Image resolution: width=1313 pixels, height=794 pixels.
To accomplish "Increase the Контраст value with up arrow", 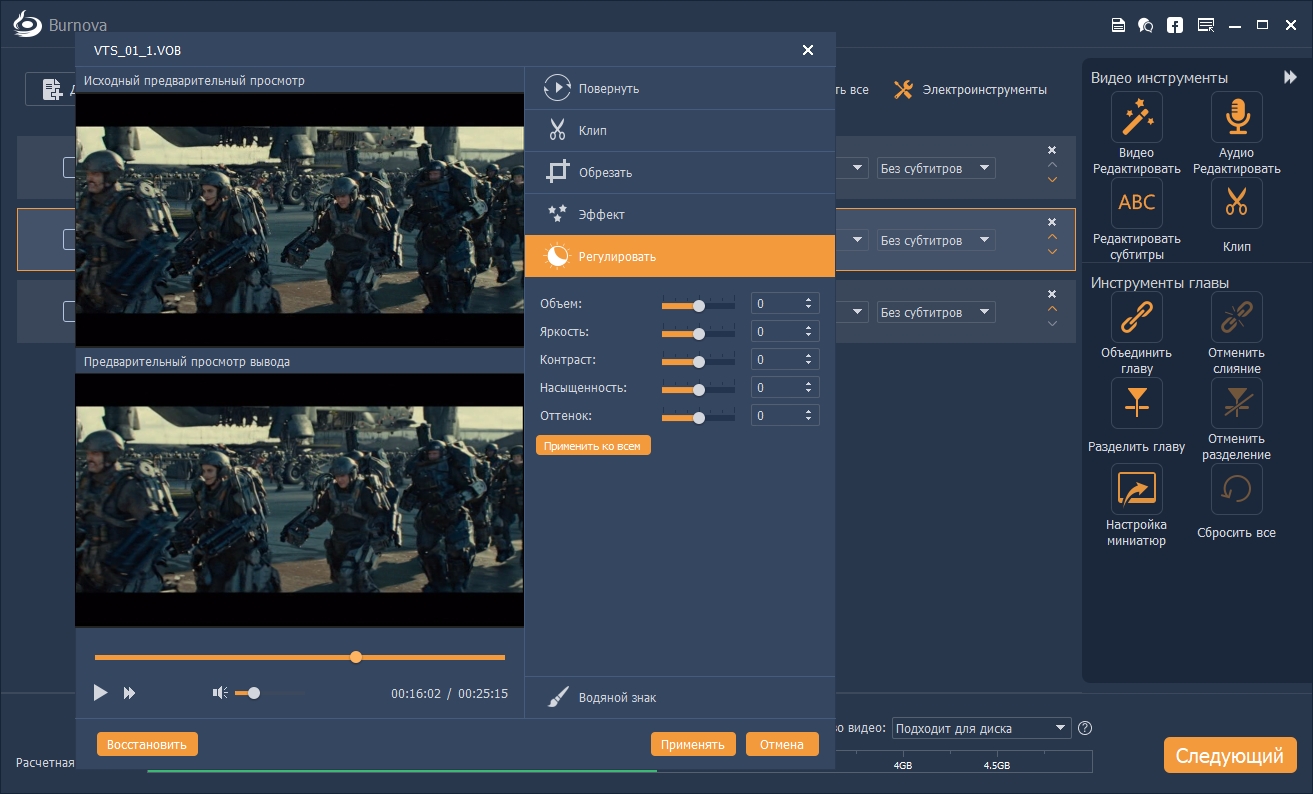I will pyautogui.click(x=808, y=355).
